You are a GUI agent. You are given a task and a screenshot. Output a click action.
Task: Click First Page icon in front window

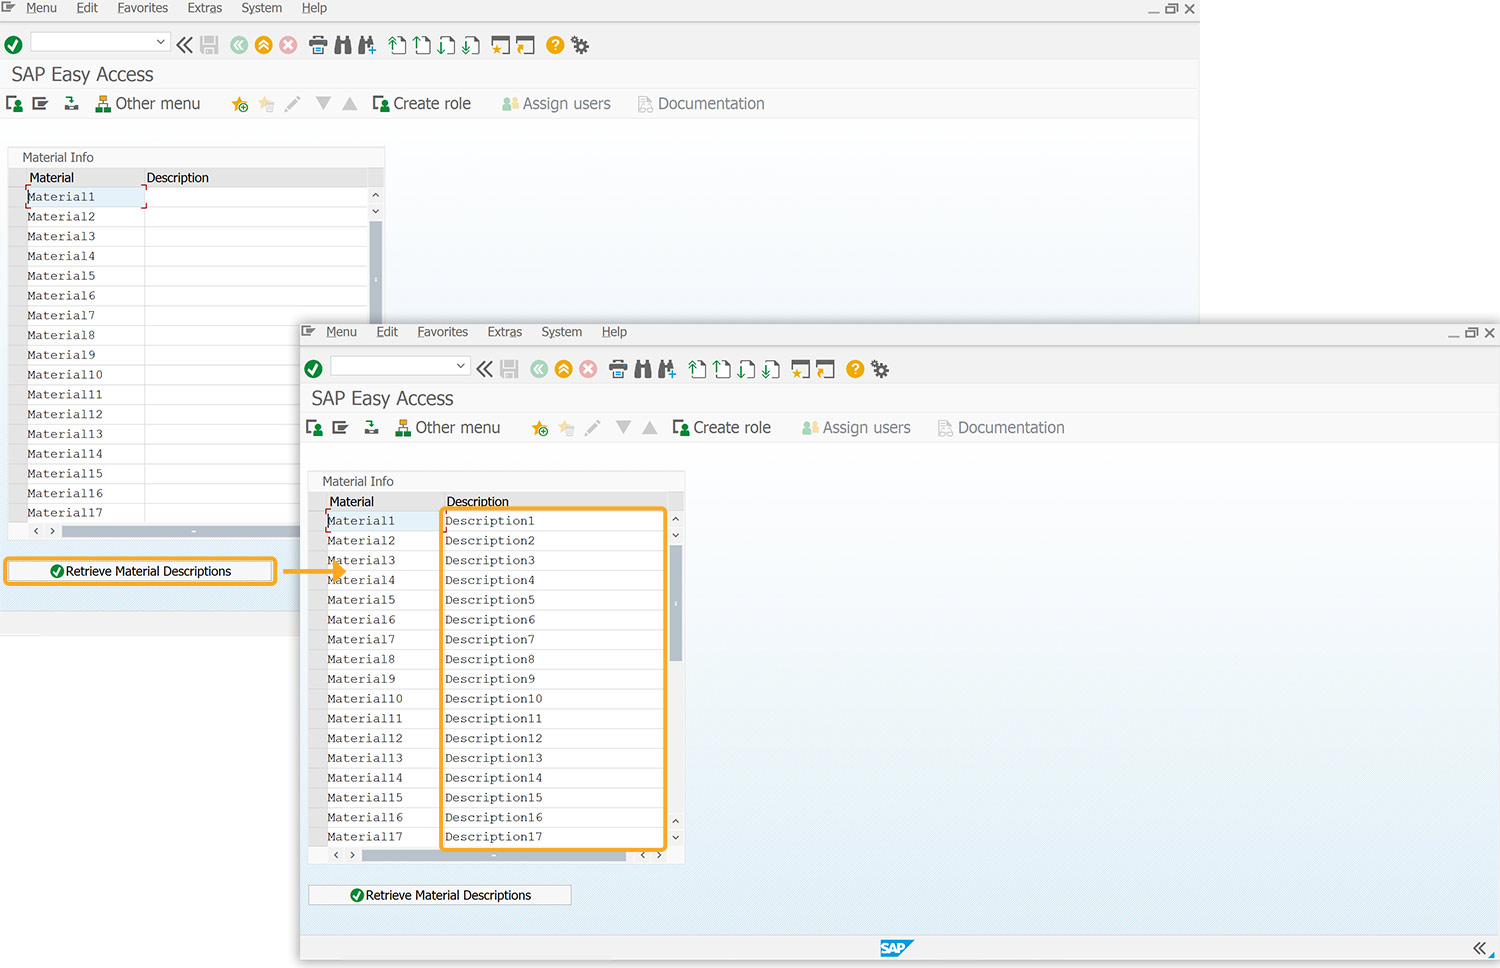(698, 369)
